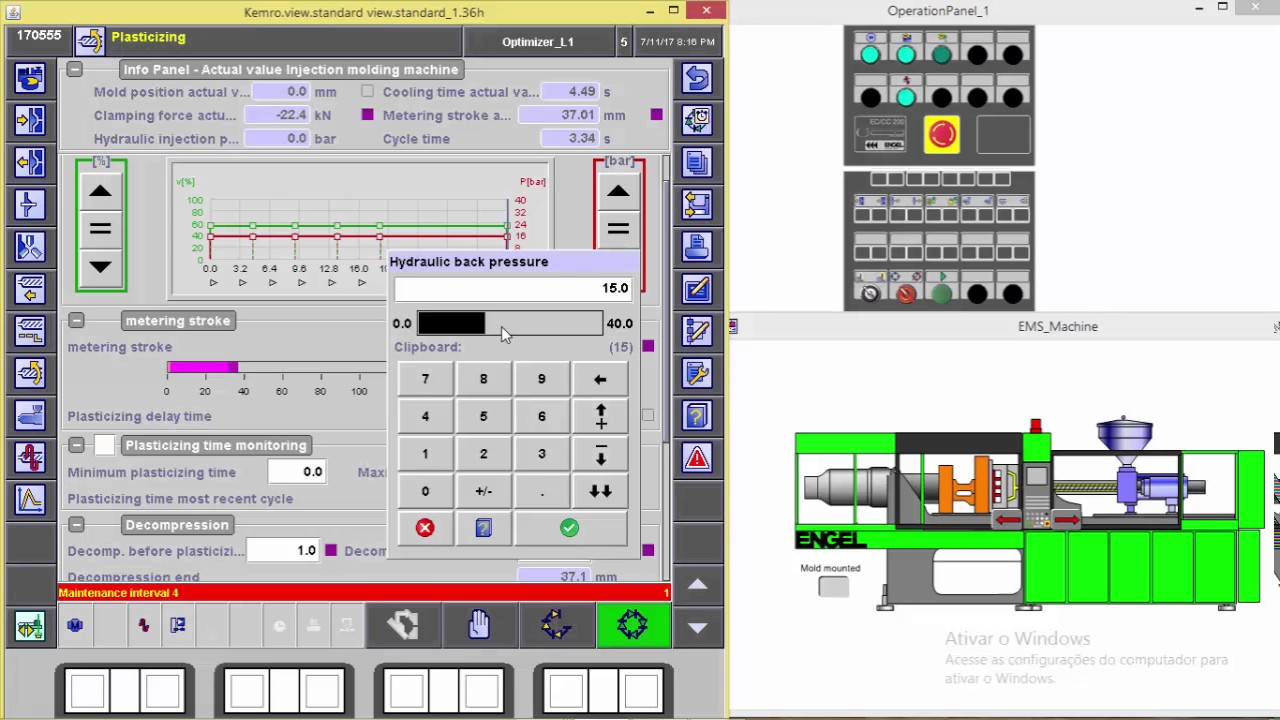The height and width of the screenshot is (720, 1280).
Task: Open the help question-mark icon in right sidebar
Action: tap(697, 415)
